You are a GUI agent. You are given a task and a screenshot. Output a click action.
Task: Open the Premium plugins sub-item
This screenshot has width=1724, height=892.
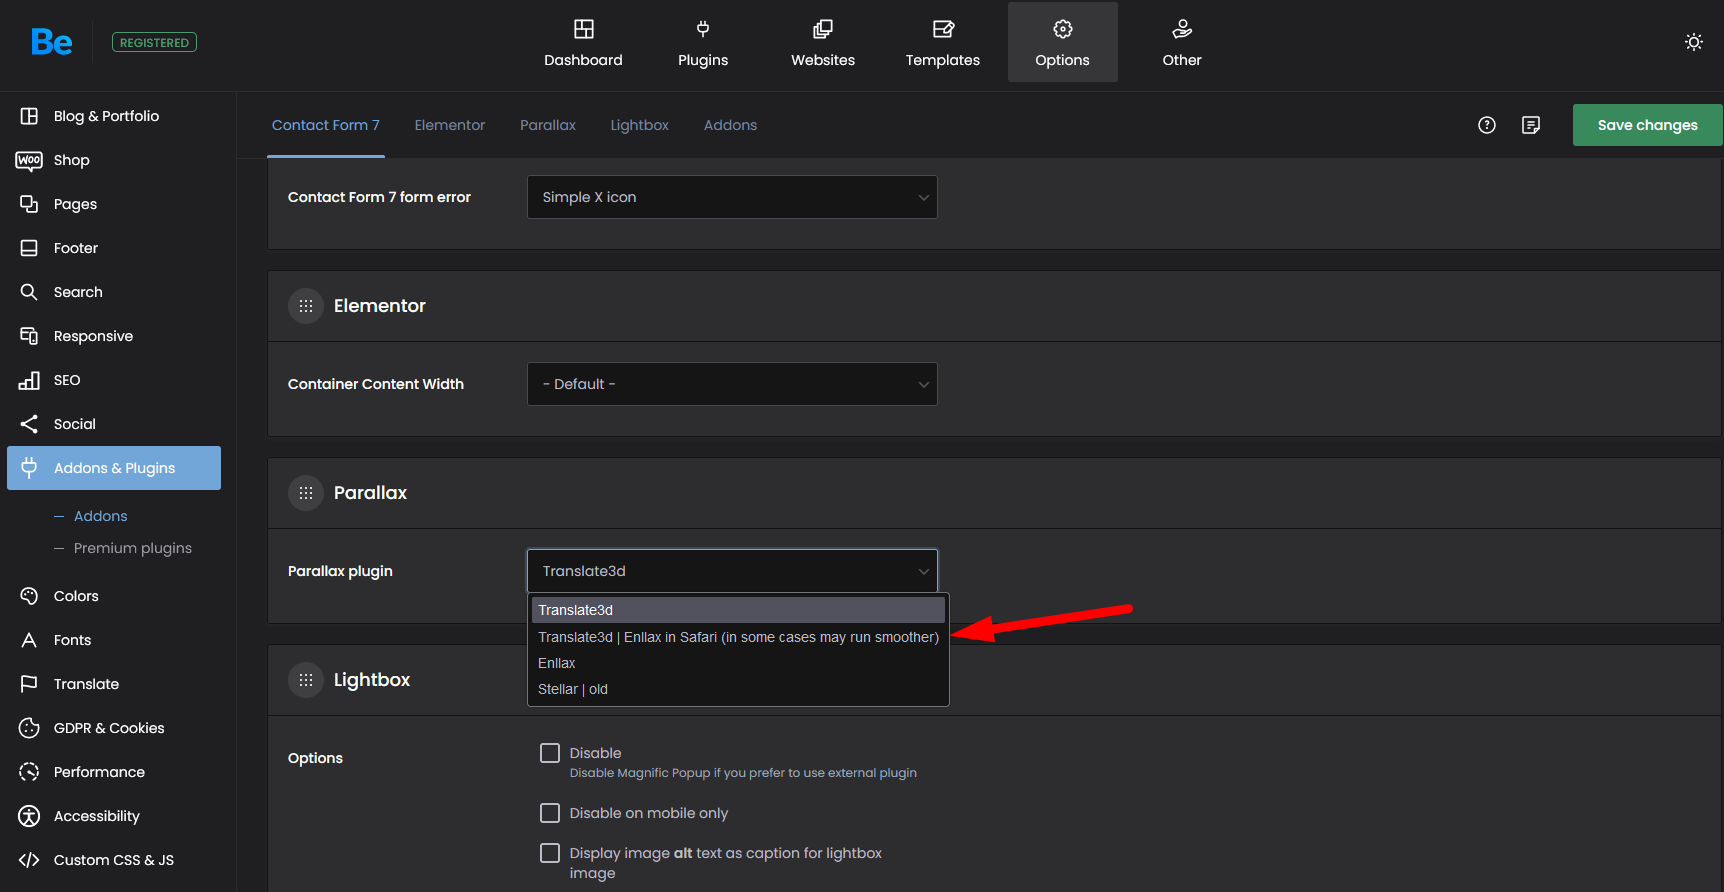pos(133,548)
